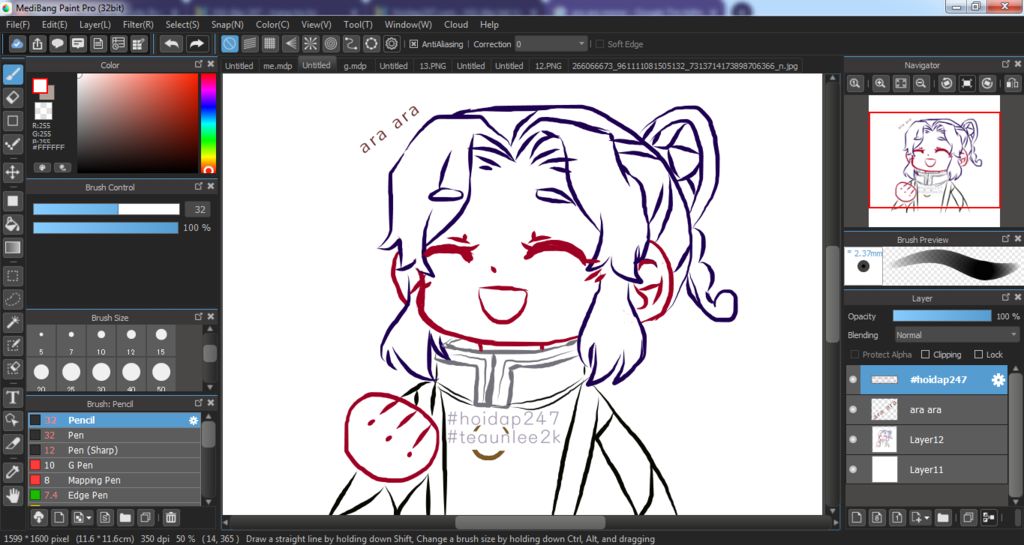
Task: Open the File menu
Action: [x=18, y=24]
